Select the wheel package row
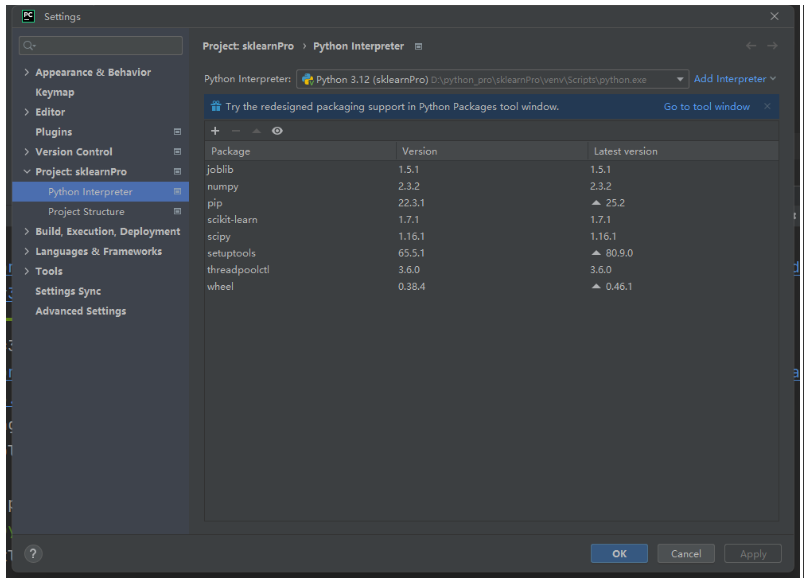The height and width of the screenshot is (586, 812). coord(491,286)
